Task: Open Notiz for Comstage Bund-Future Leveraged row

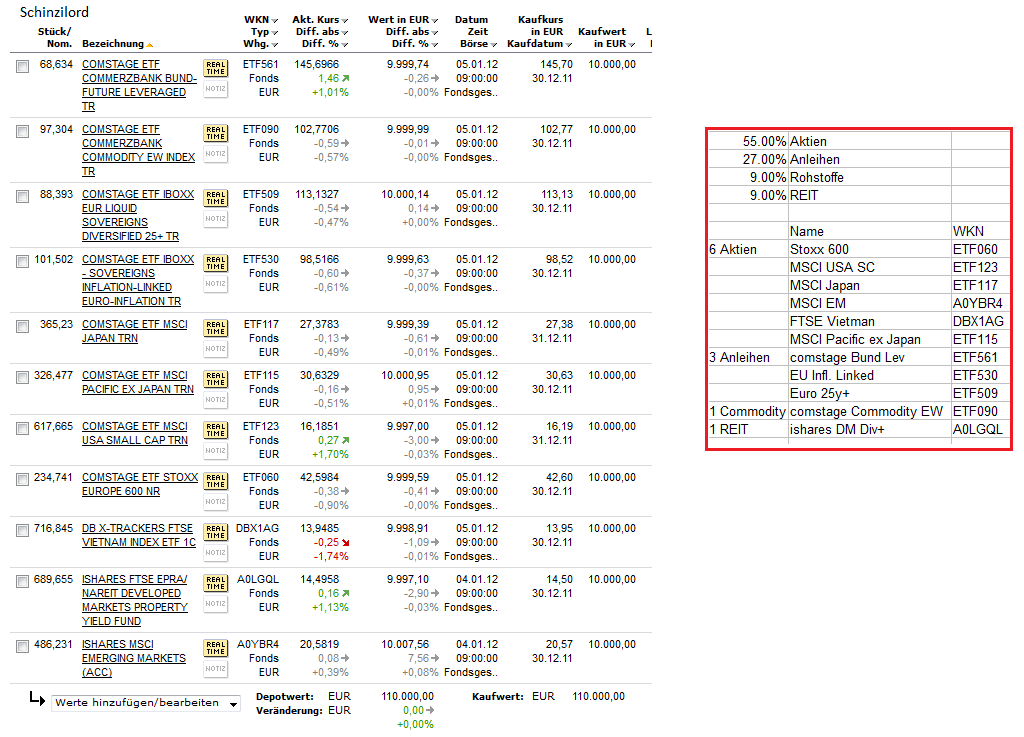Action: point(216,89)
